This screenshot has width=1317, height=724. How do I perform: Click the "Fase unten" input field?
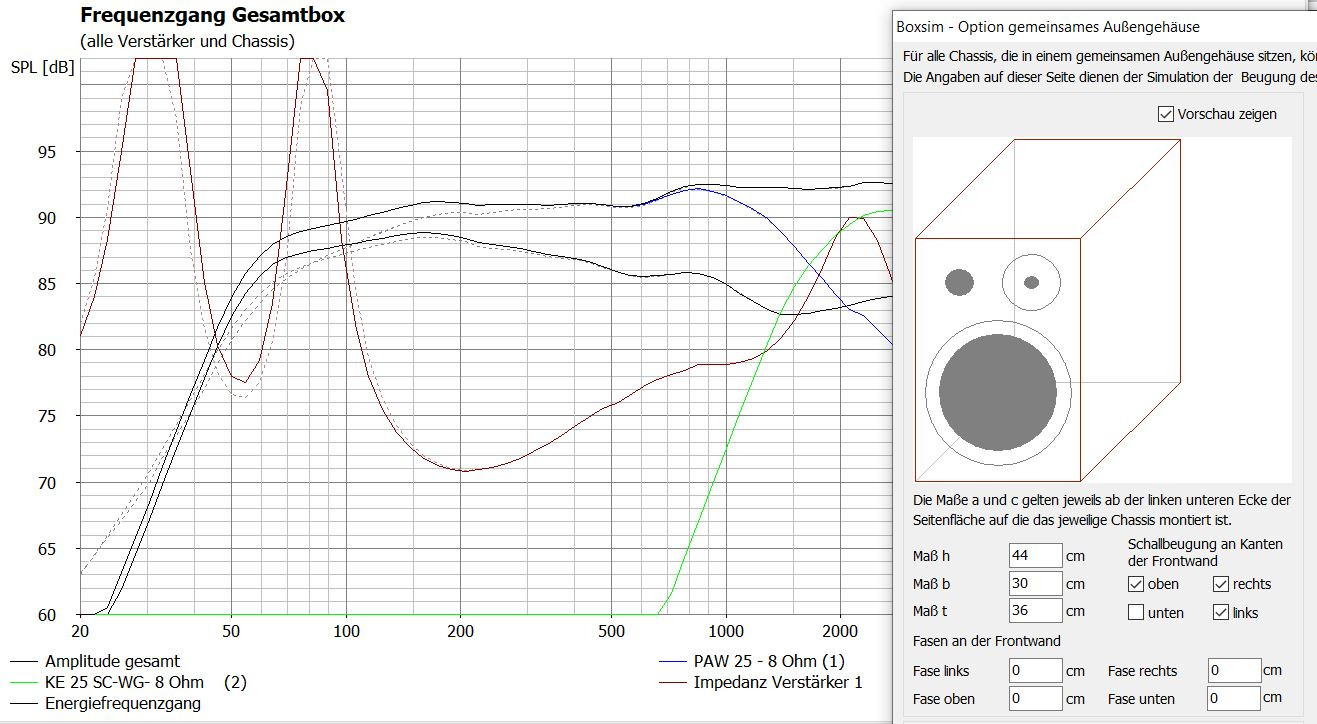tap(1234, 698)
